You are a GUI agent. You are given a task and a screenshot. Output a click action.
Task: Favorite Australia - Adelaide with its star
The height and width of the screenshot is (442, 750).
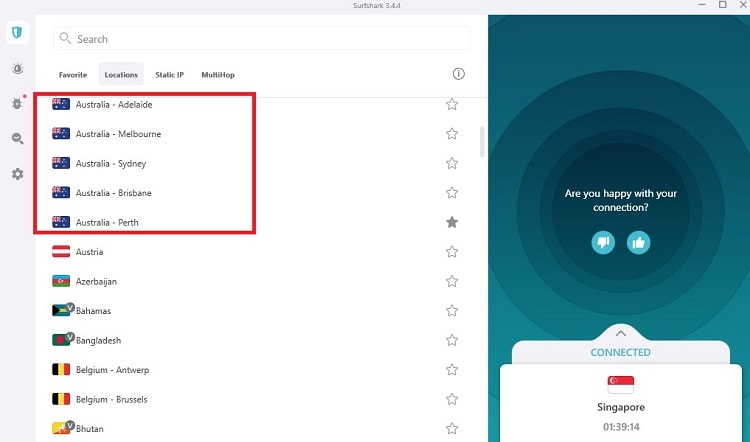[452, 104]
